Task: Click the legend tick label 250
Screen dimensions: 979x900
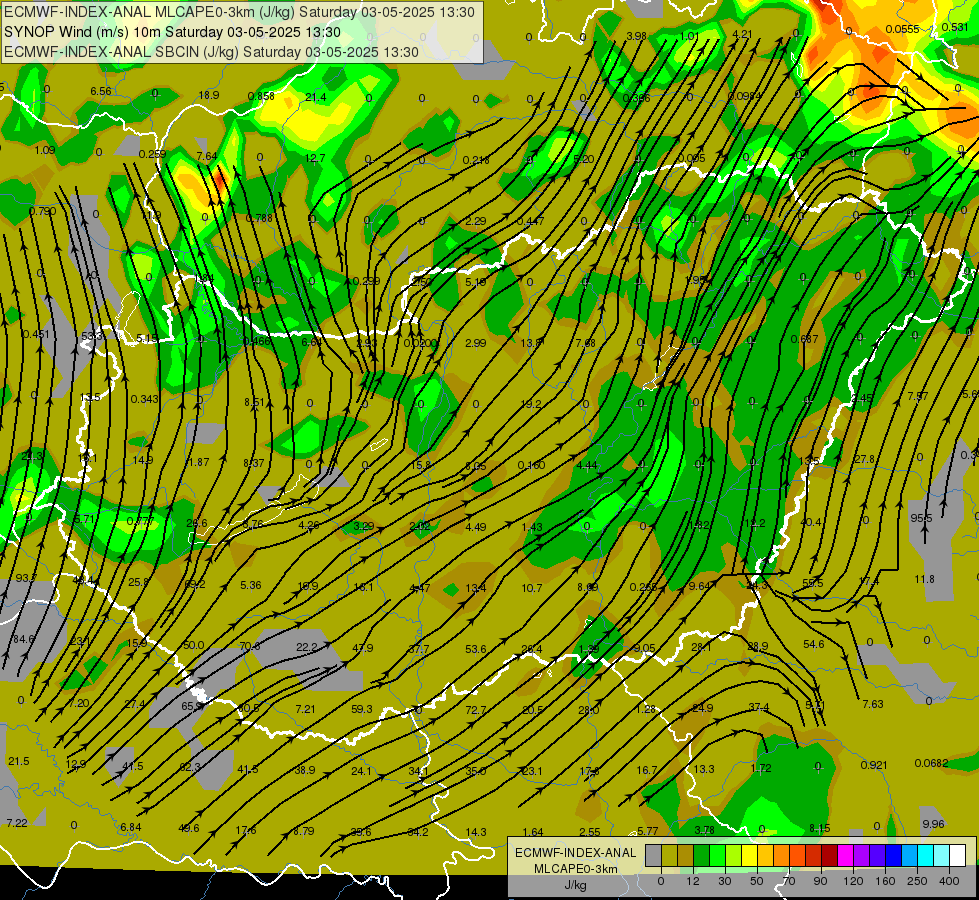Action: 917,881
